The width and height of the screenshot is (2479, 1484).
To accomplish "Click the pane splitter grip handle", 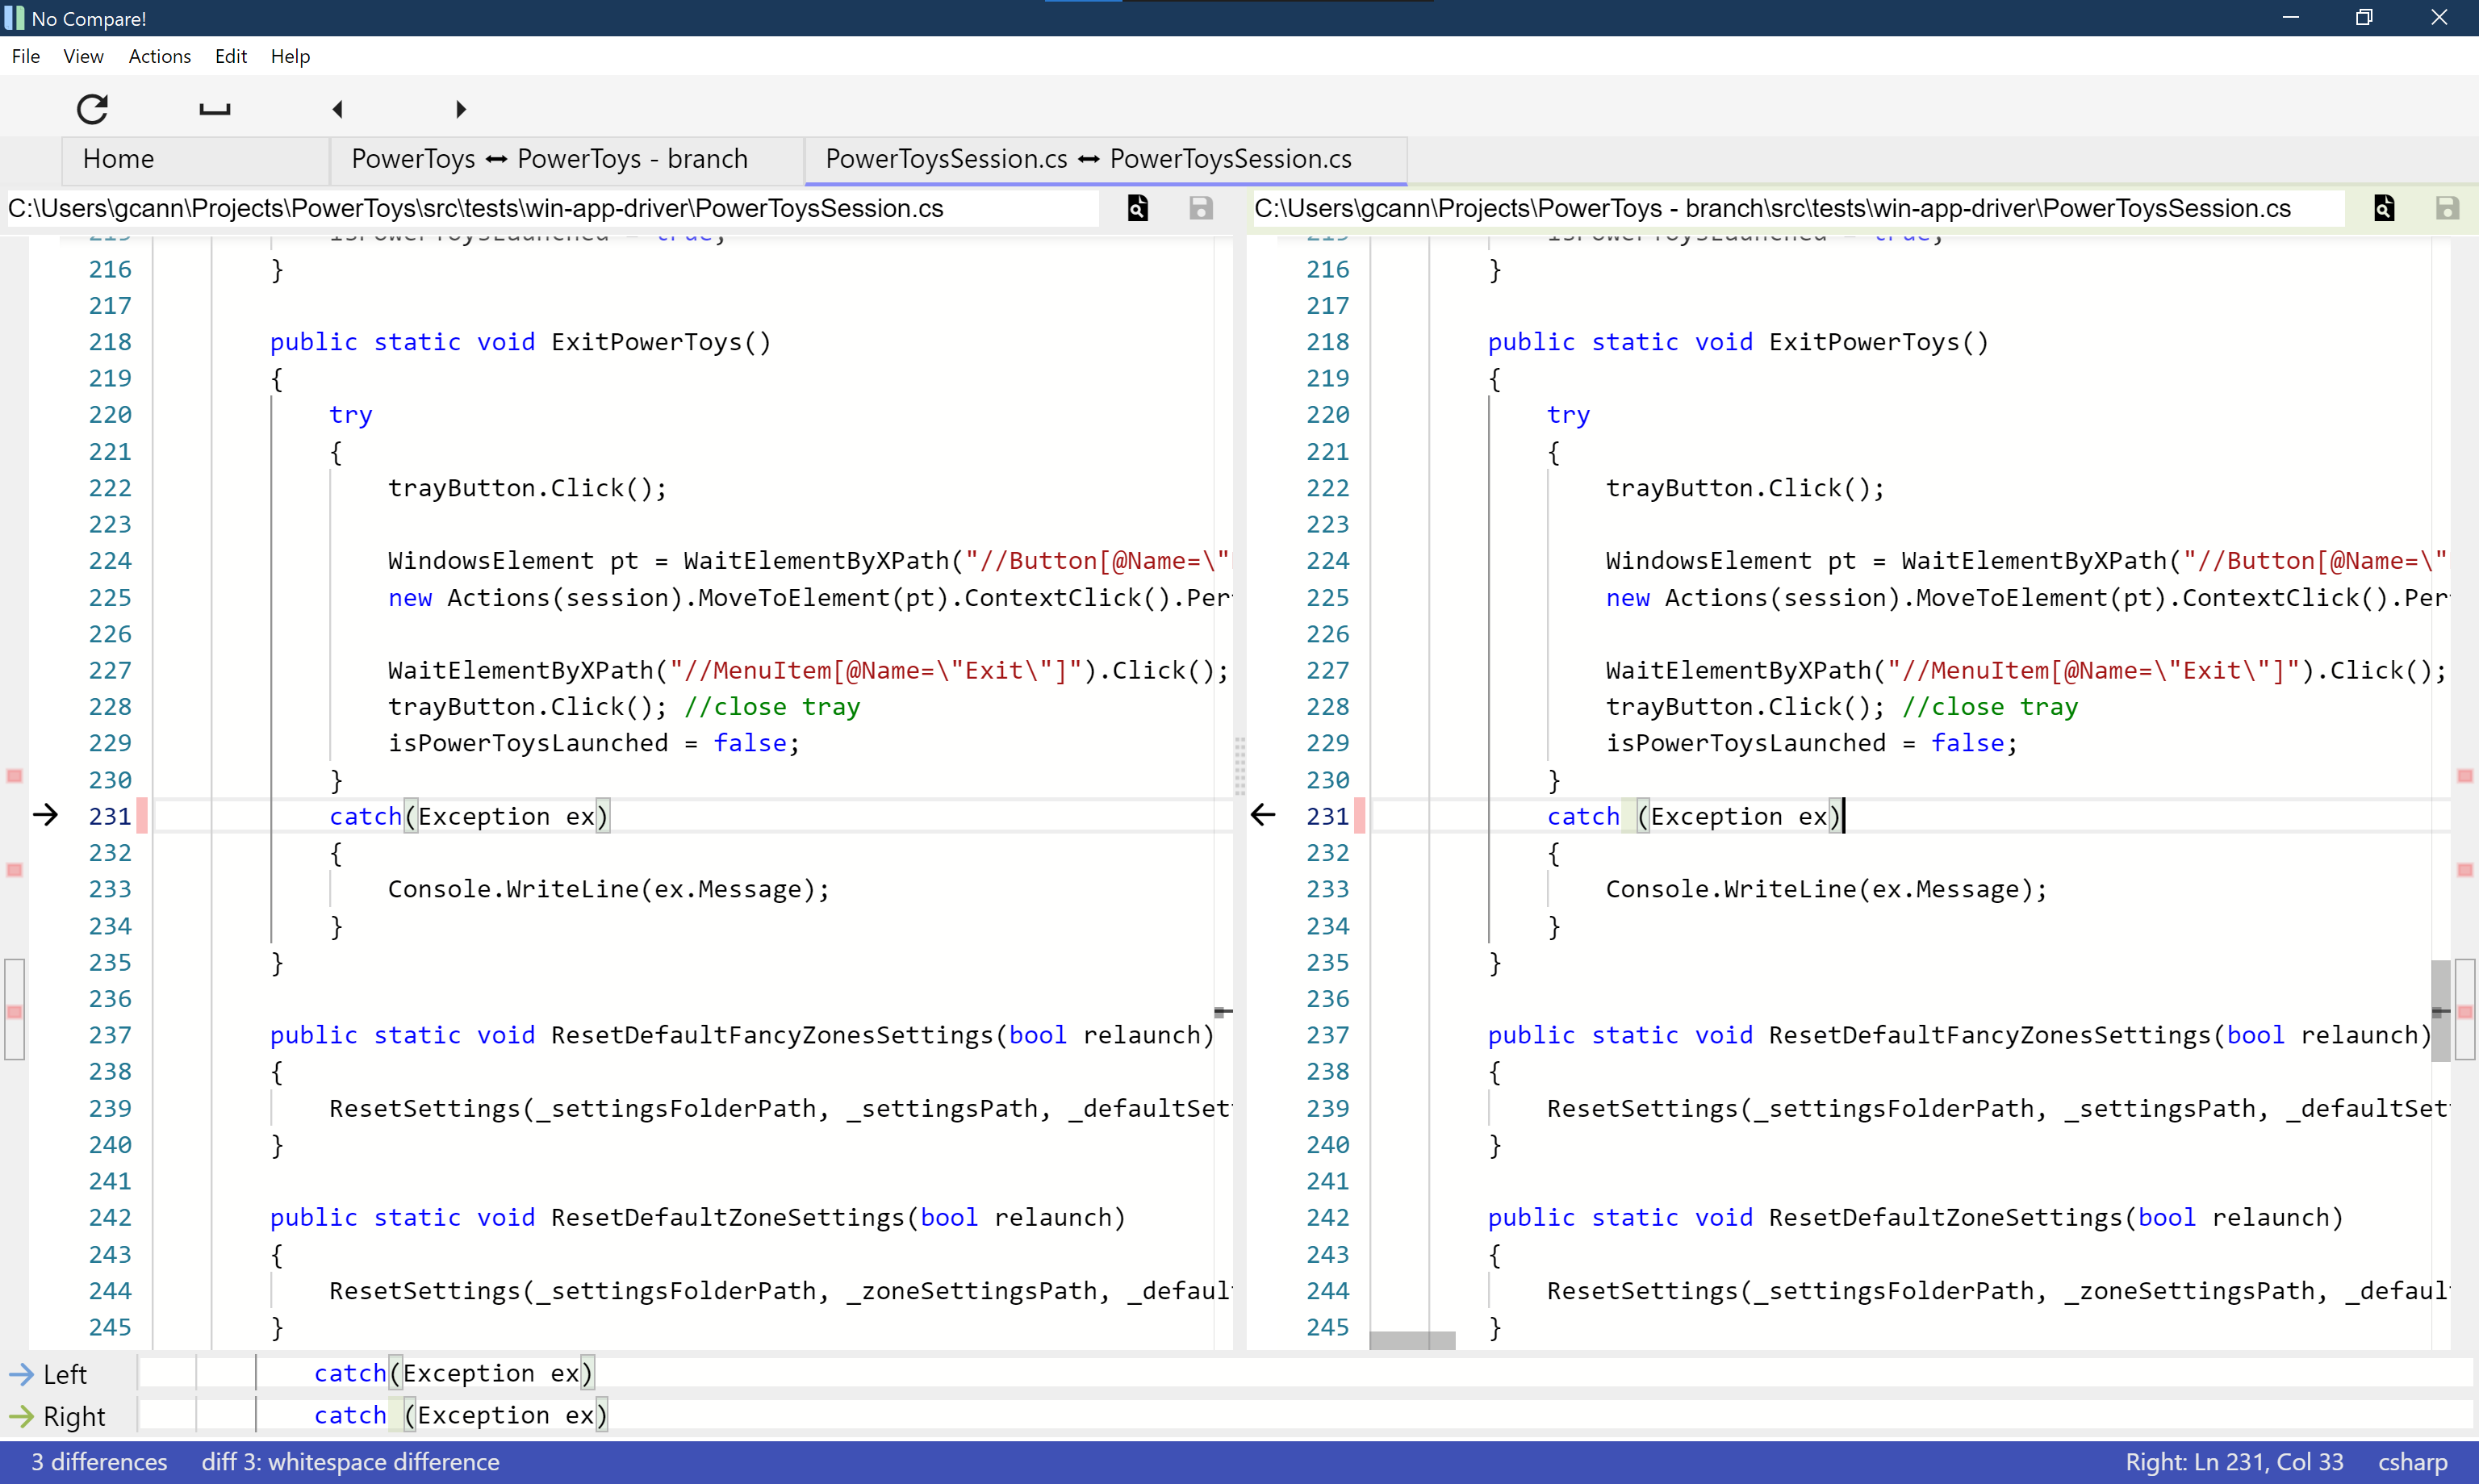I will click(1239, 765).
